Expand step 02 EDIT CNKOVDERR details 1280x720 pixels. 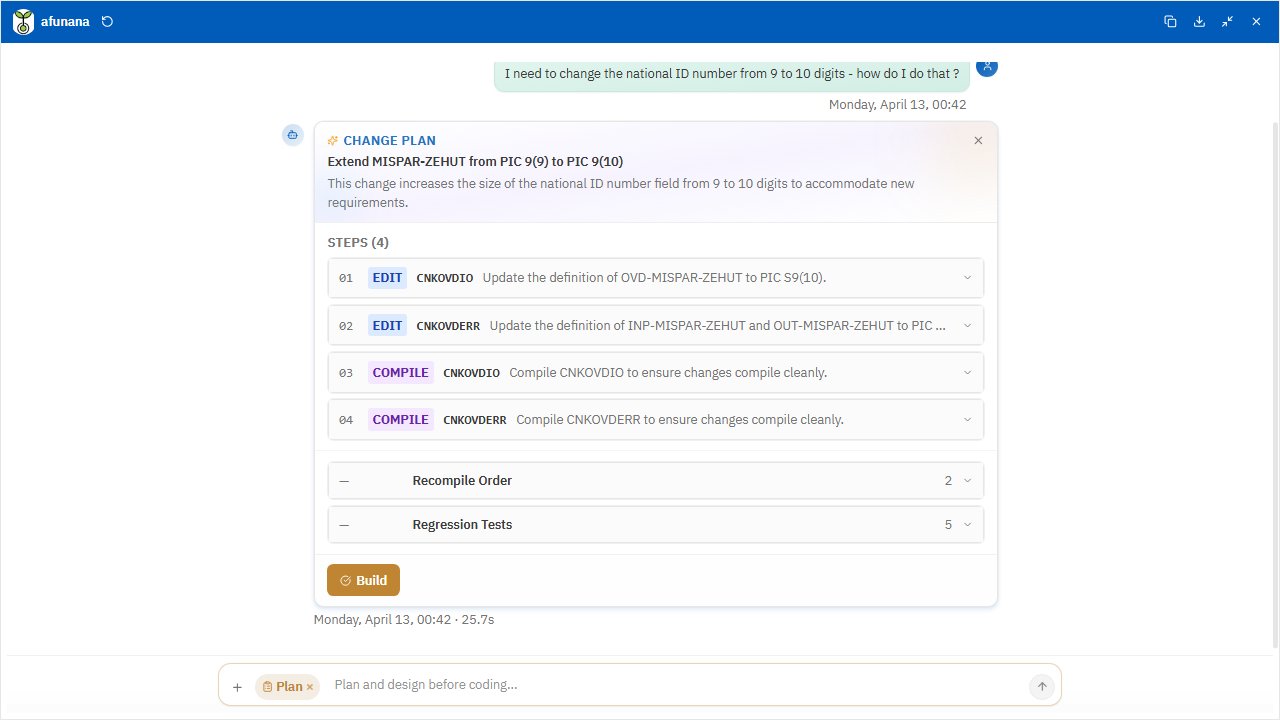(x=967, y=325)
